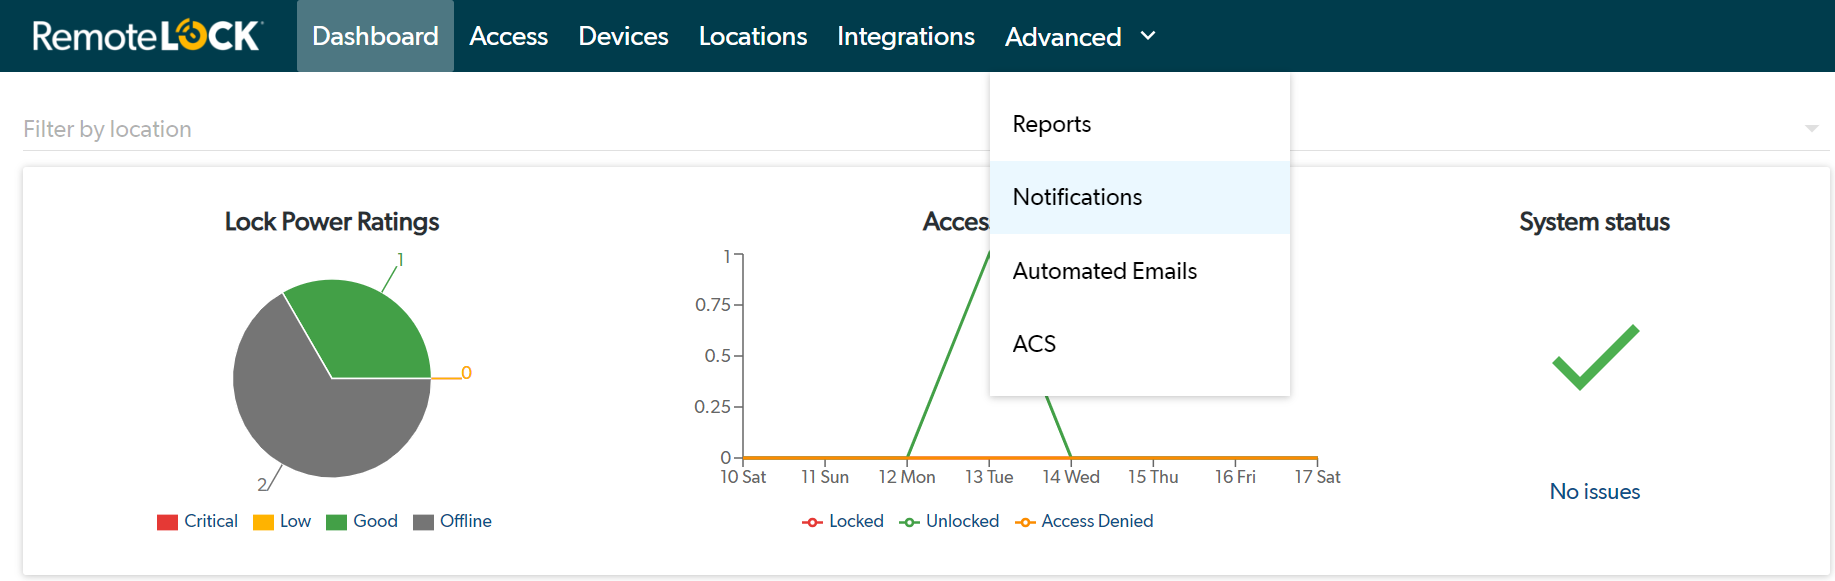Select the ACS menu entry
The image size is (1835, 581).
click(x=1140, y=344)
